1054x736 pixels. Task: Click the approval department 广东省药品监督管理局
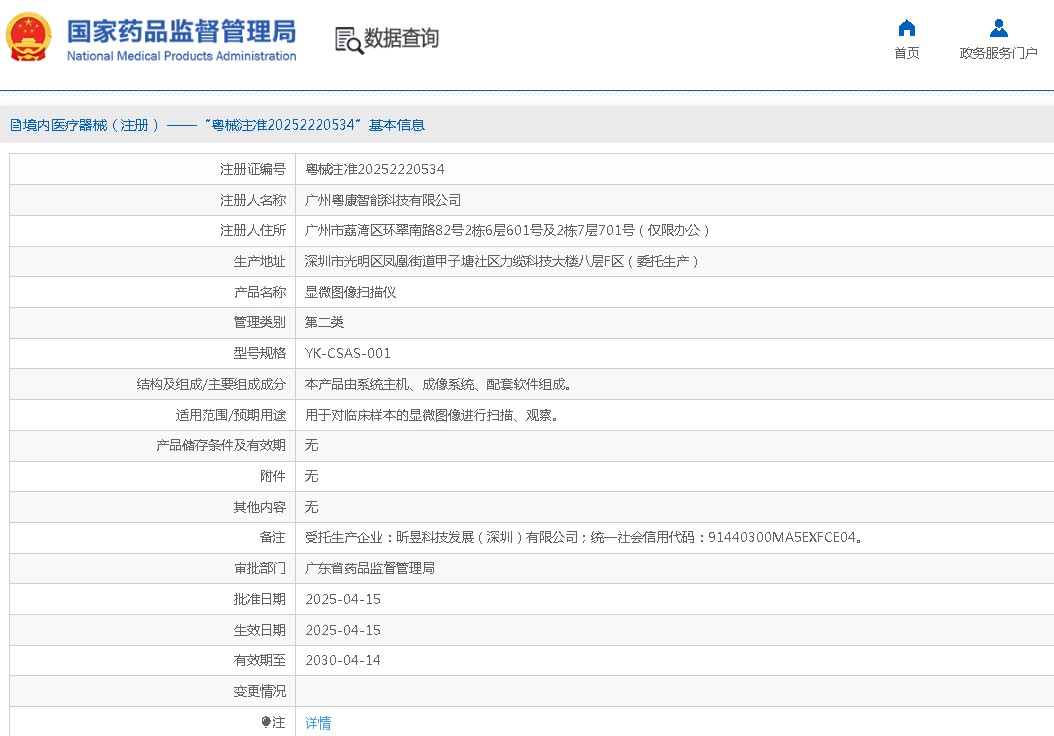pyautogui.click(x=370, y=568)
